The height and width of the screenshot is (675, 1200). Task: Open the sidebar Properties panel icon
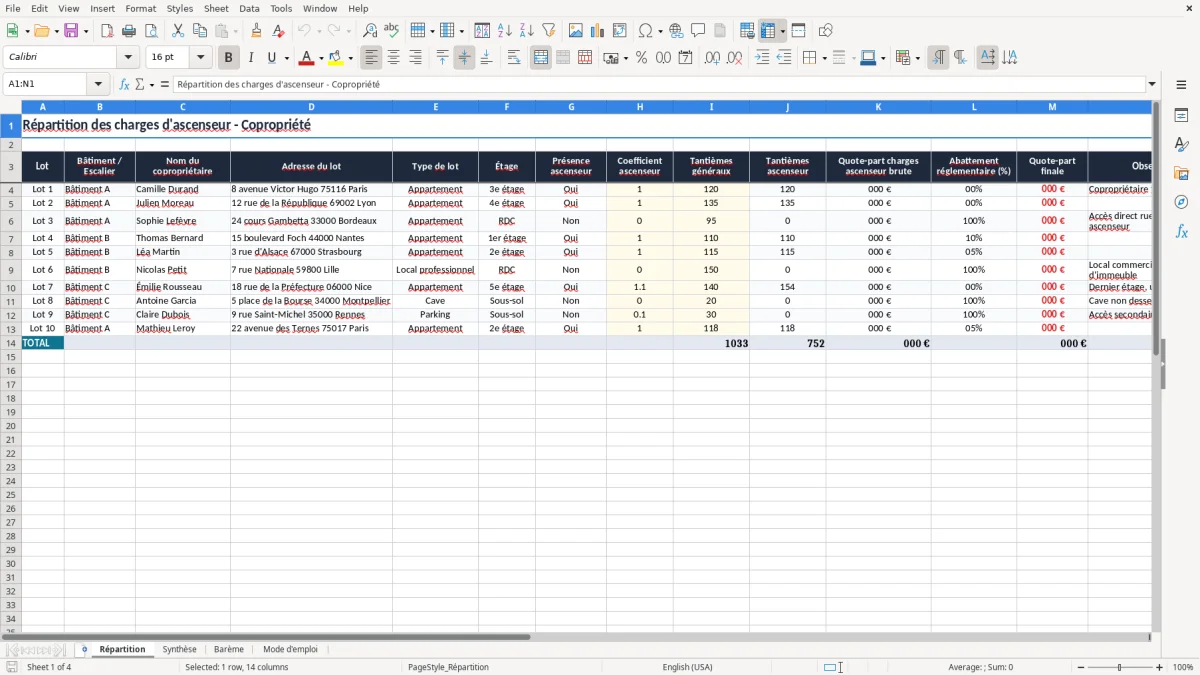1181,116
